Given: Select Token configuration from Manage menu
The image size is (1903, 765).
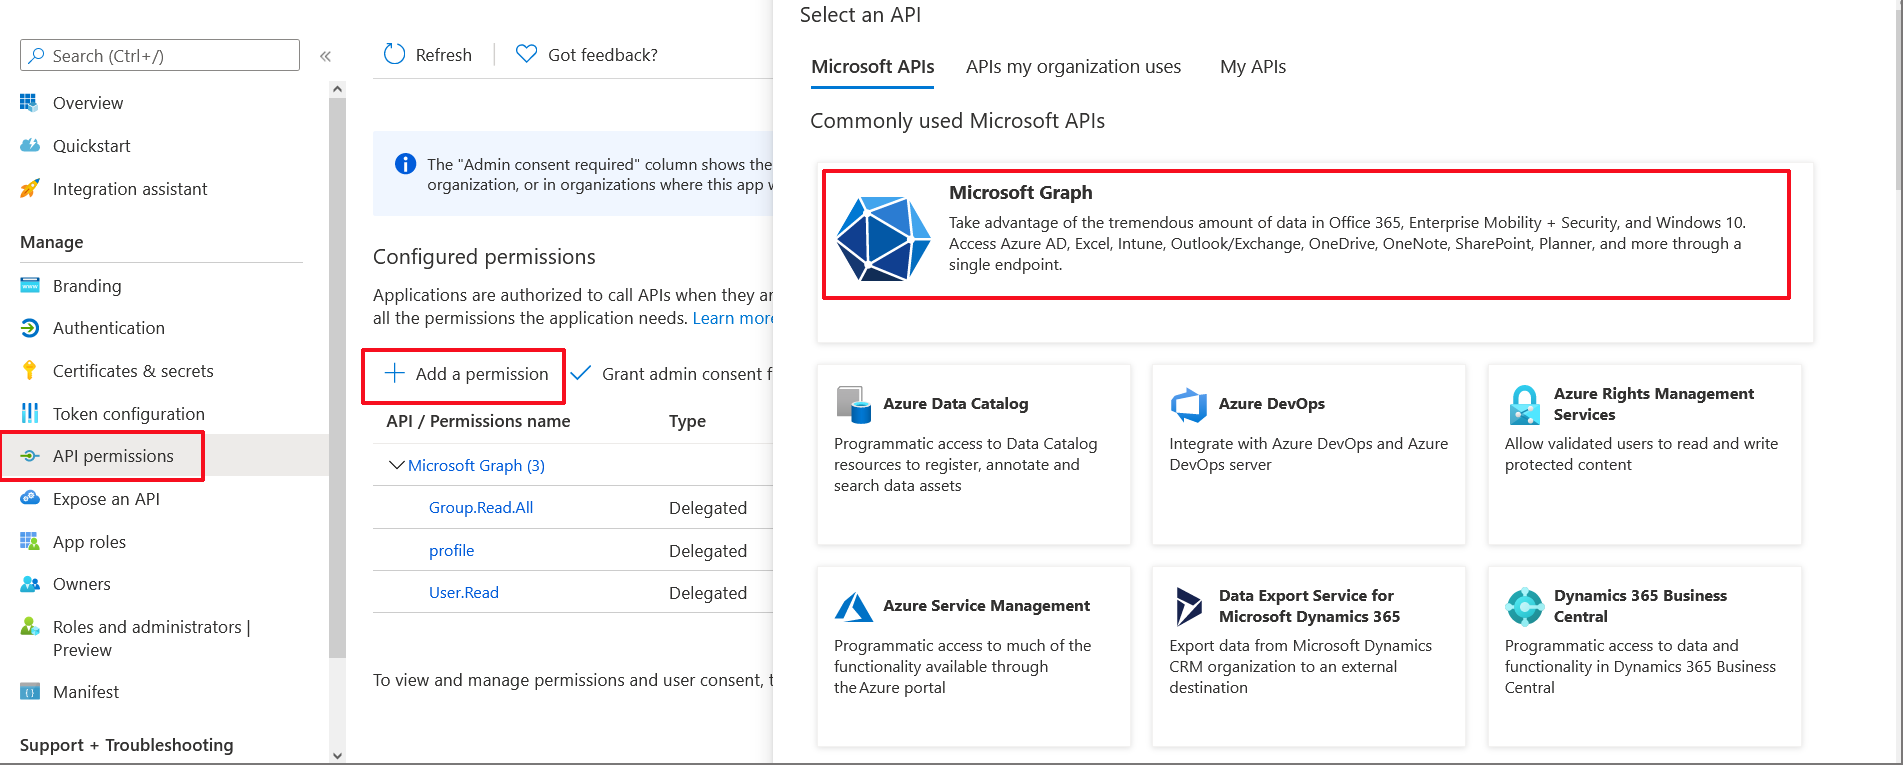Looking at the screenshot, I should tap(128, 414).
